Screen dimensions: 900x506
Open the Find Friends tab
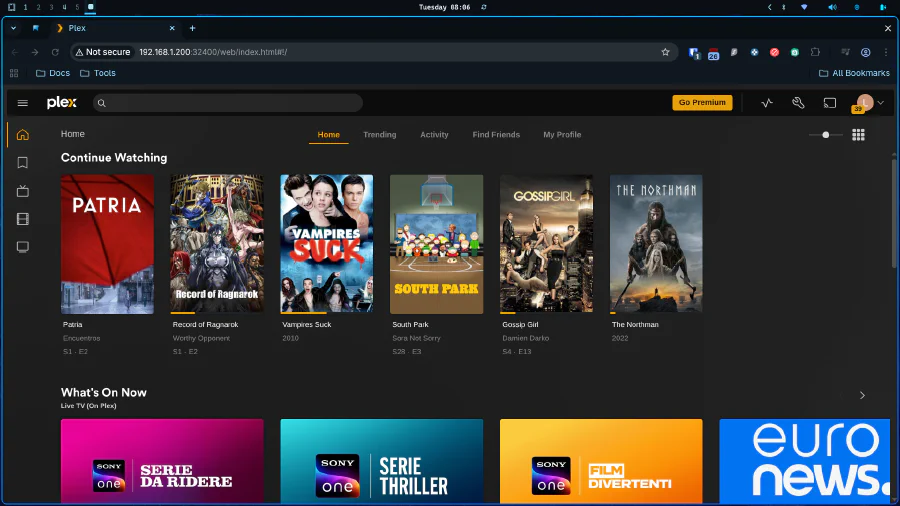pyautogui.click(x=496, y=135)
